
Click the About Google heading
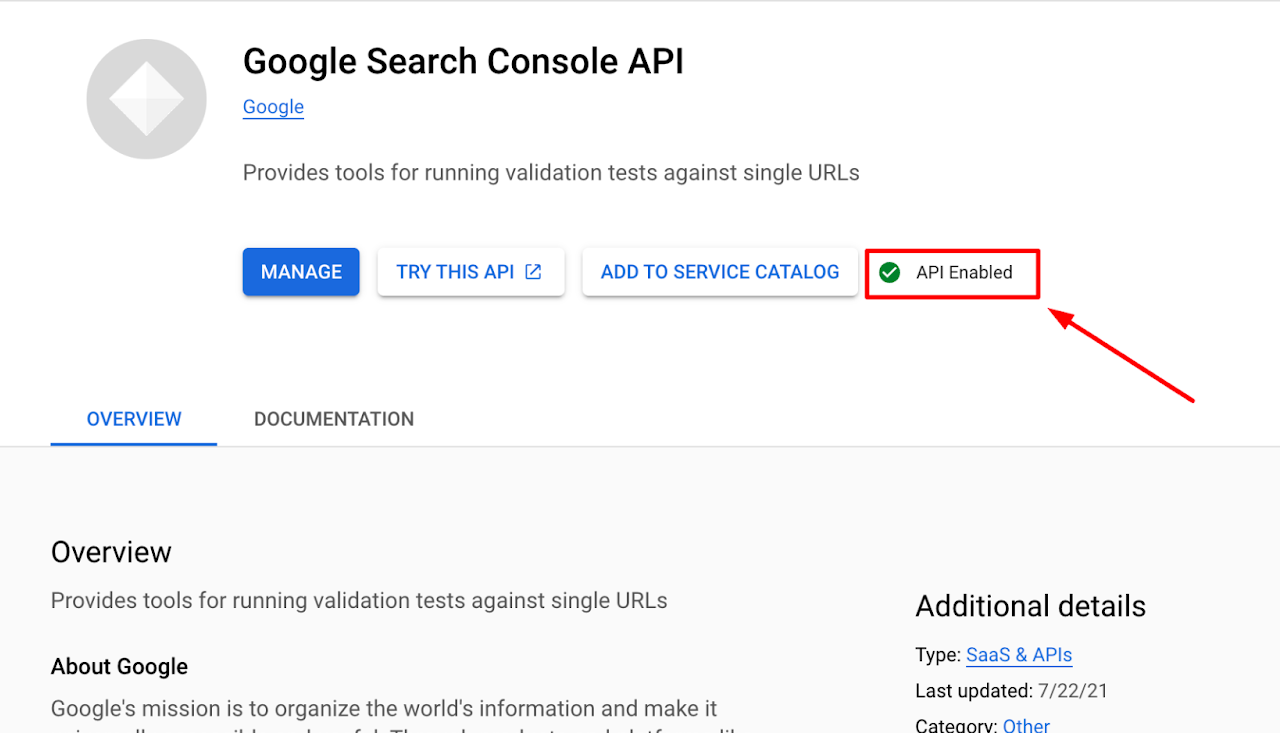119,666
